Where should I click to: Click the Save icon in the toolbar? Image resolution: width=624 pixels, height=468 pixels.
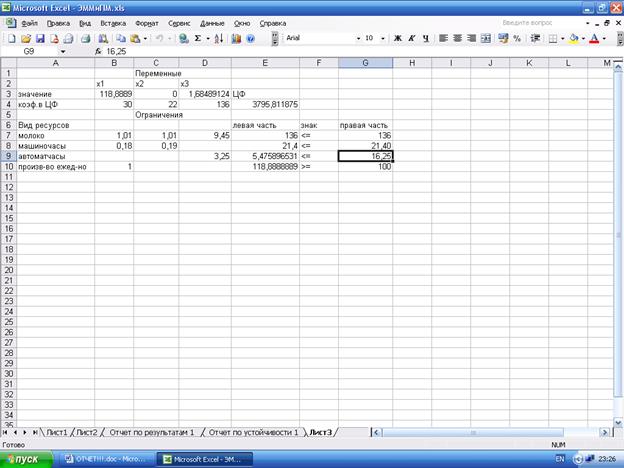point(40,38)
